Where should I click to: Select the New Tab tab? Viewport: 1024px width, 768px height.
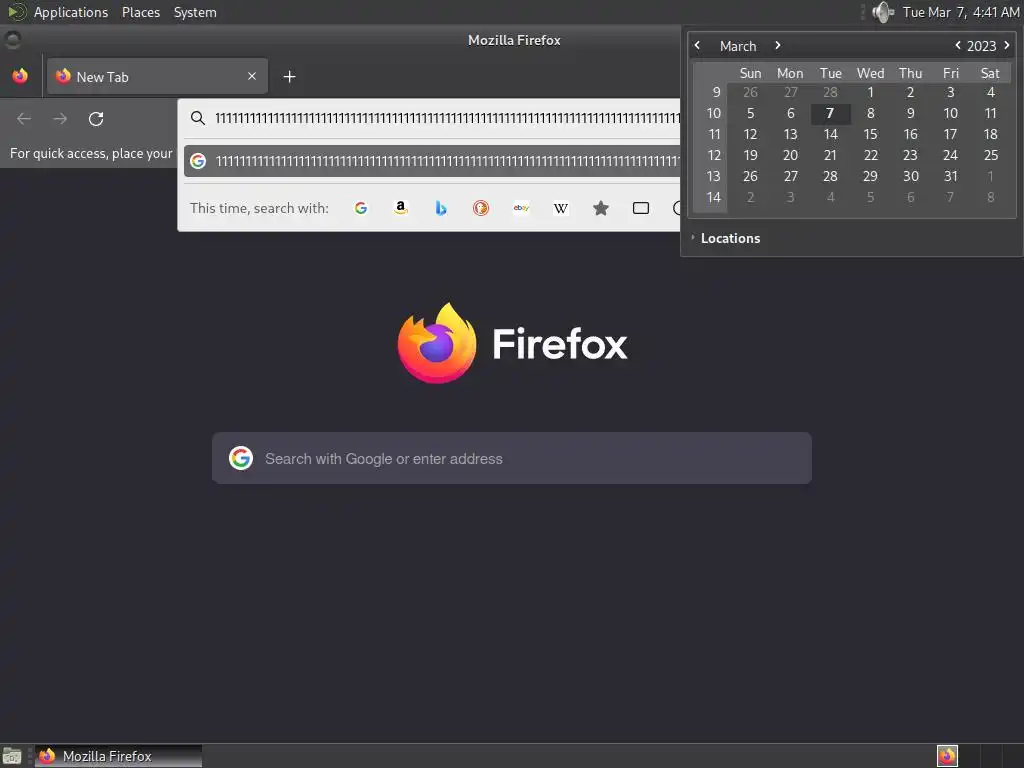pos(157,76)
